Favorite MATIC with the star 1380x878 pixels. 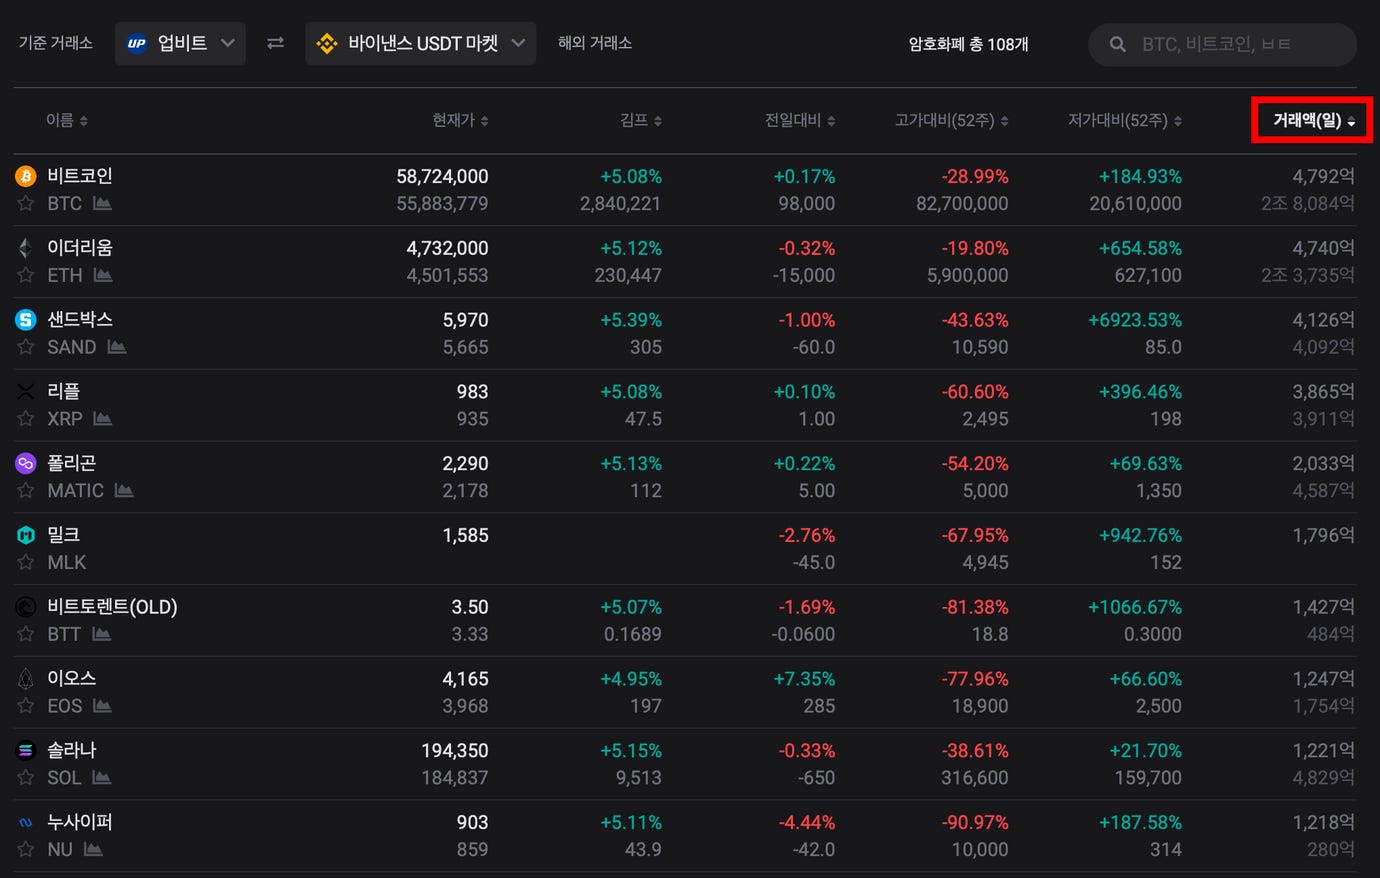(x=26, y=490)
